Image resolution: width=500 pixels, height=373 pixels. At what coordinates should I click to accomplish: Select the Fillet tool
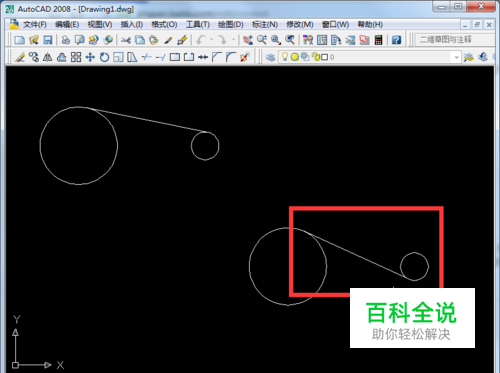[231, 57]
